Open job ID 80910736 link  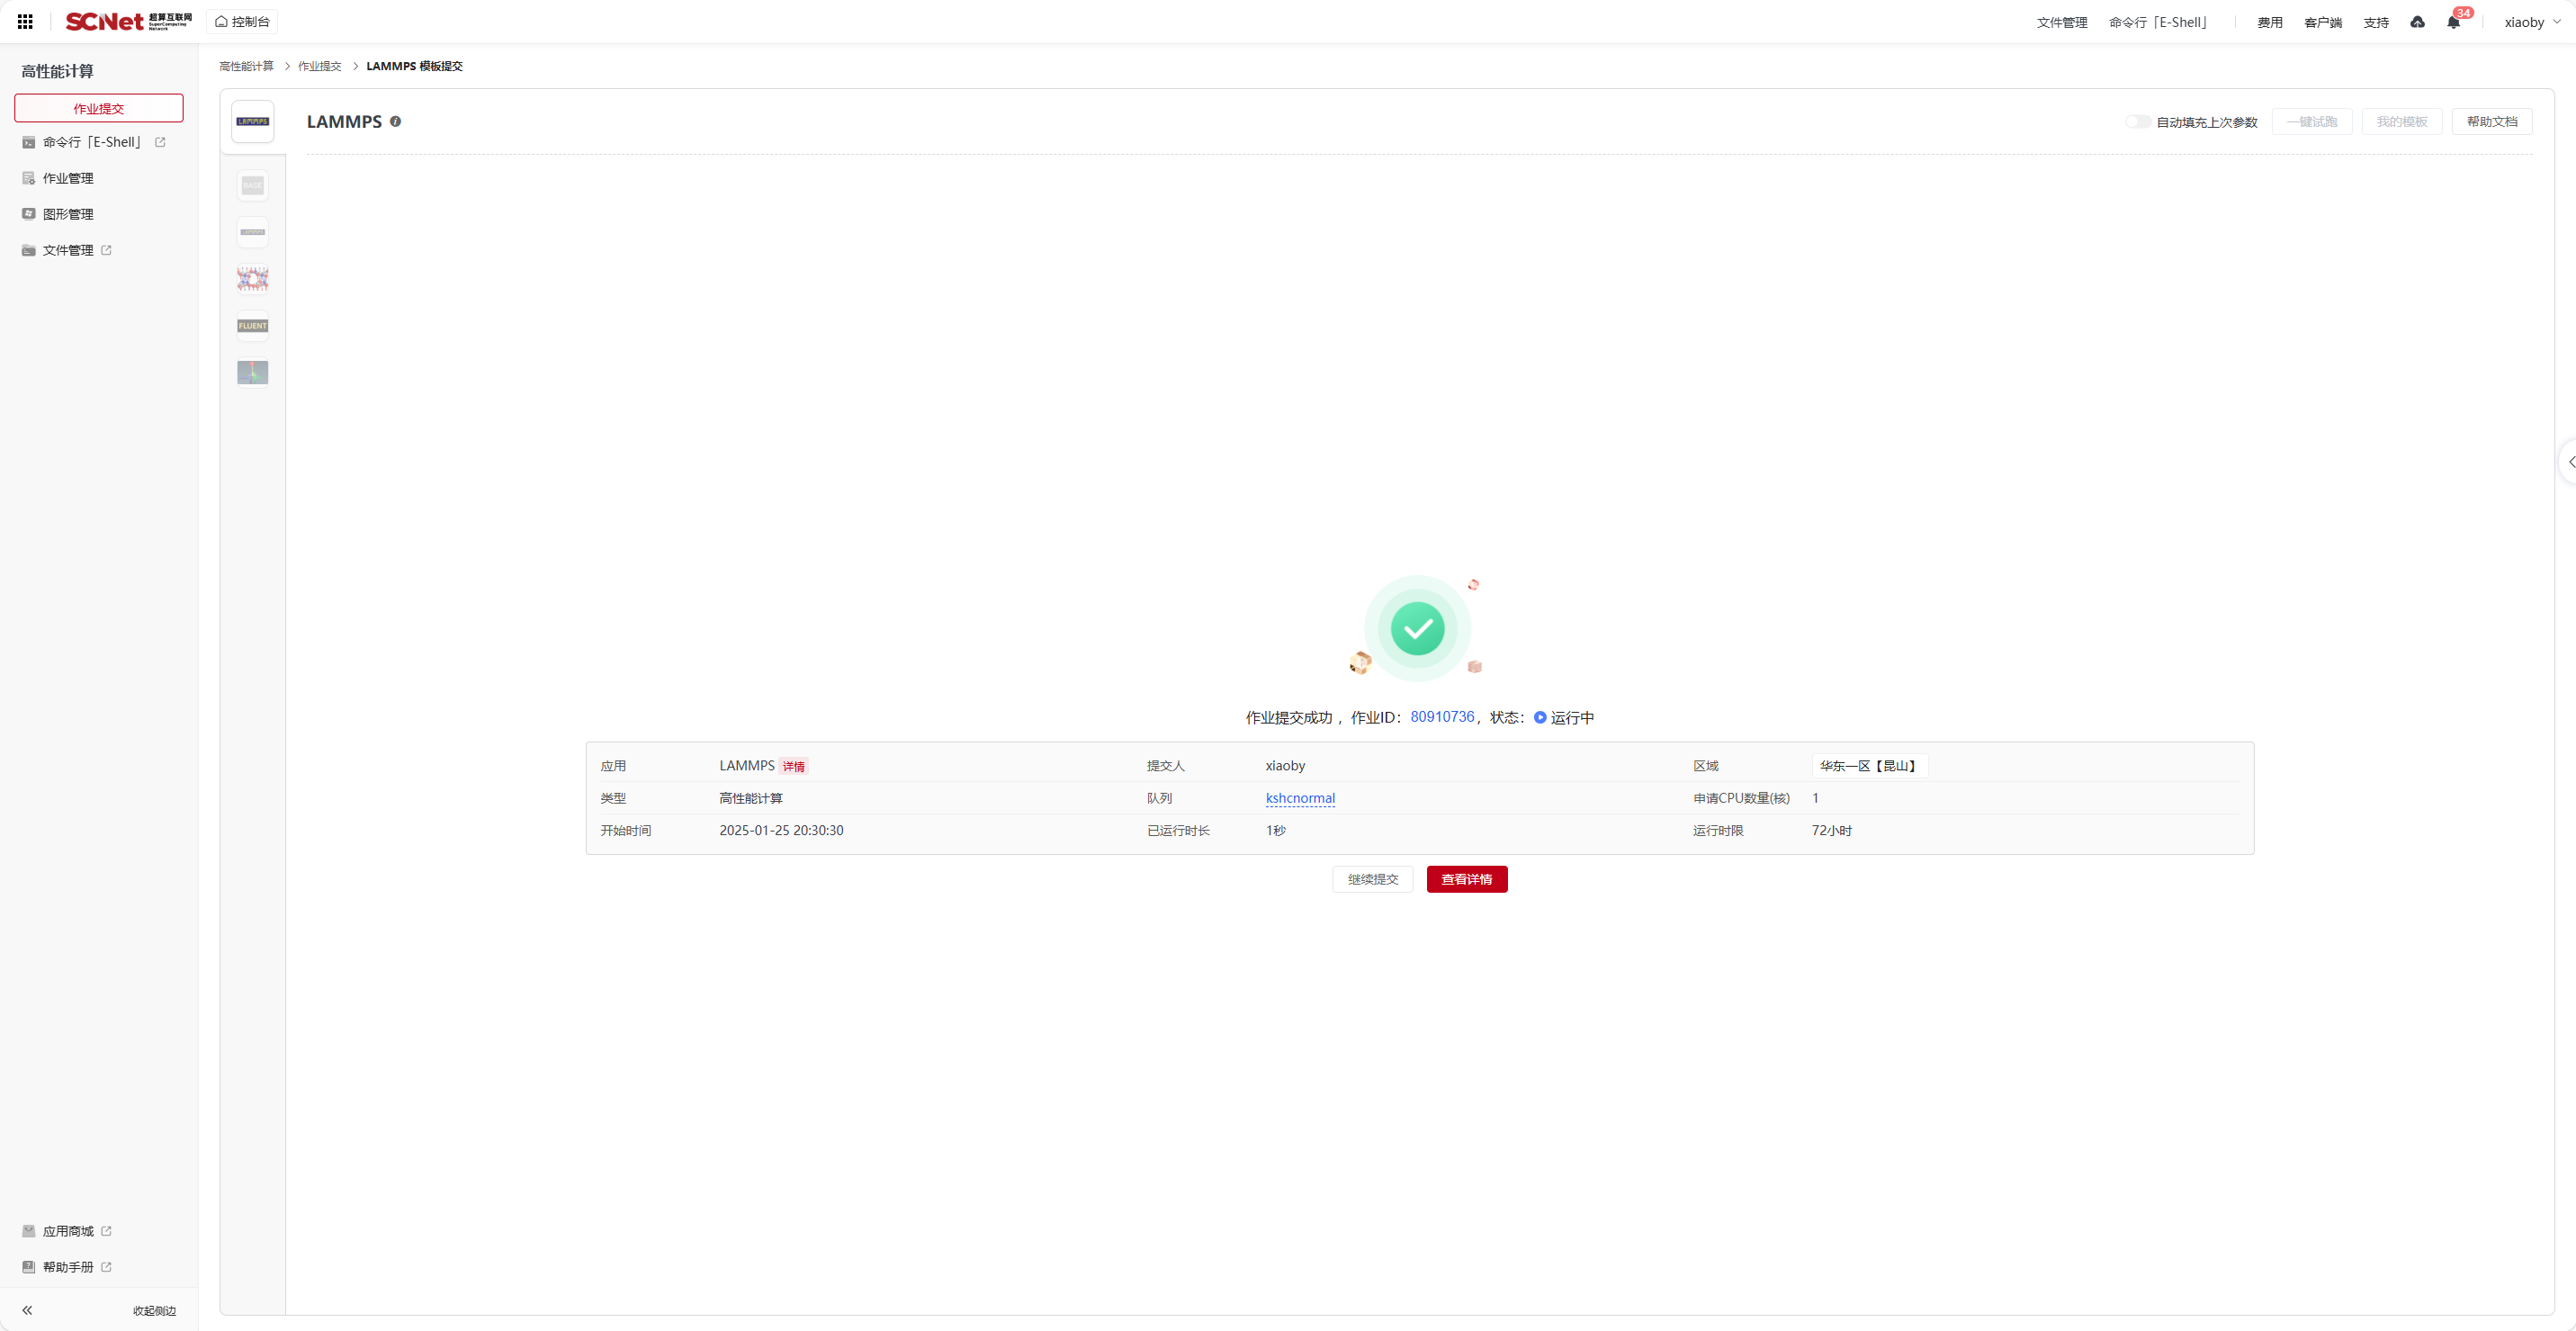tap(1442, 717)
